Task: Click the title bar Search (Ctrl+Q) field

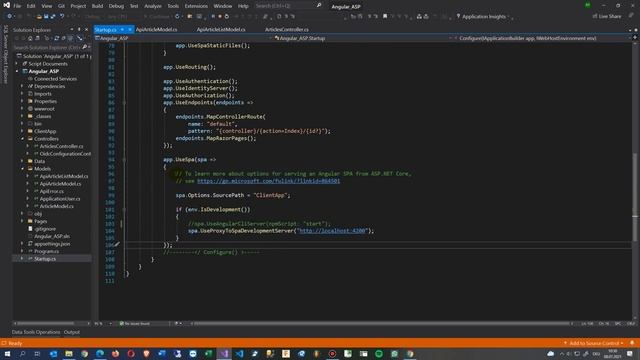Action: pyautogui.click(x=288, y=6)
